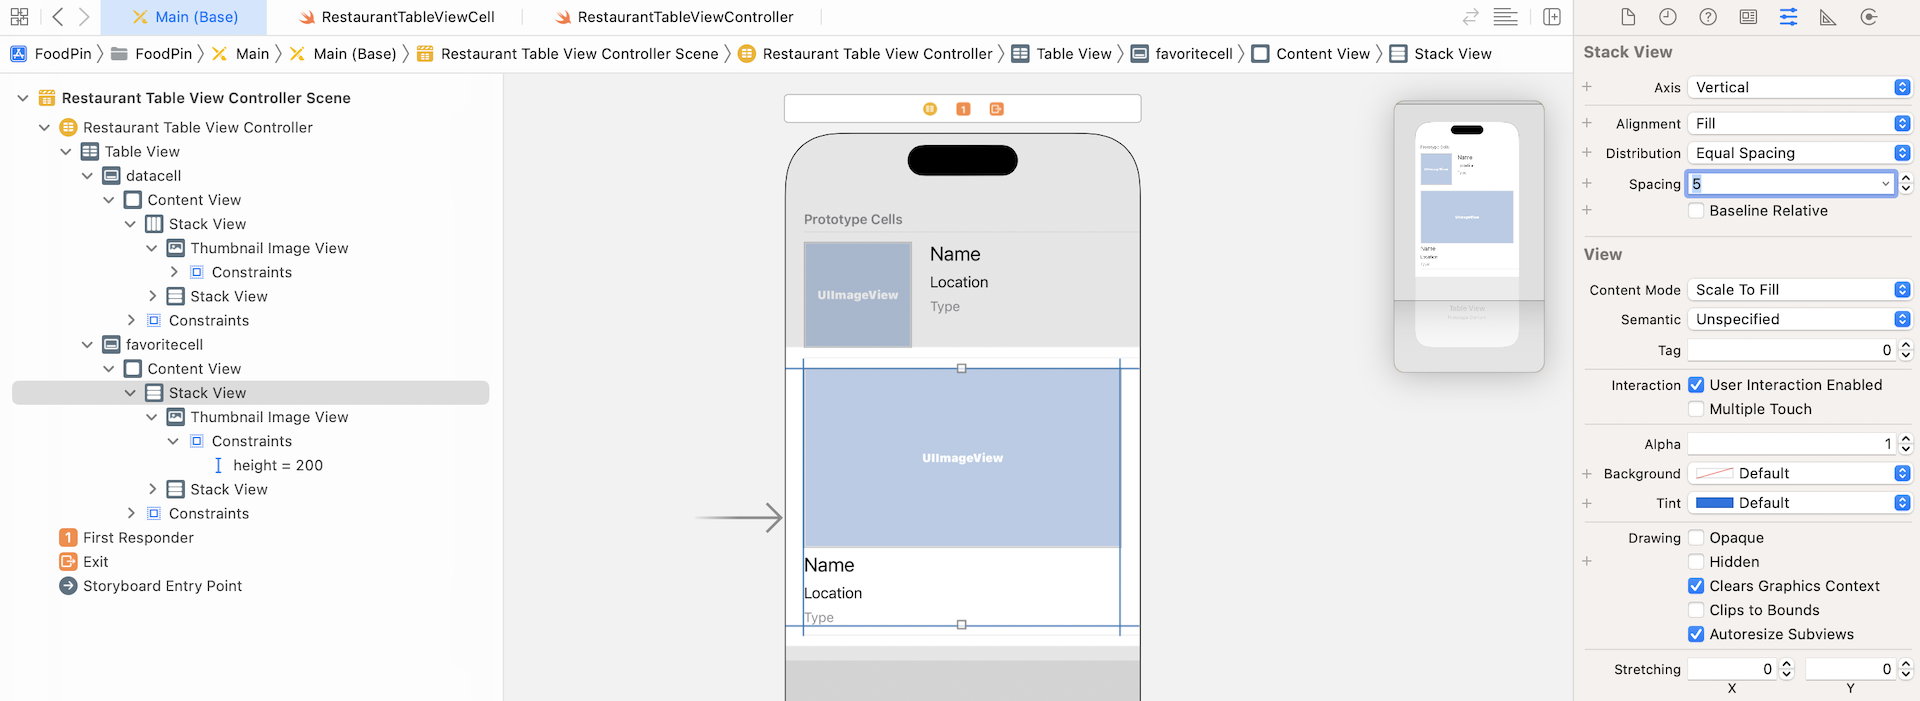The image size is (1920, 701).
Task: Add variation for Spacing with plus button
Action: tap(1587, 183)
